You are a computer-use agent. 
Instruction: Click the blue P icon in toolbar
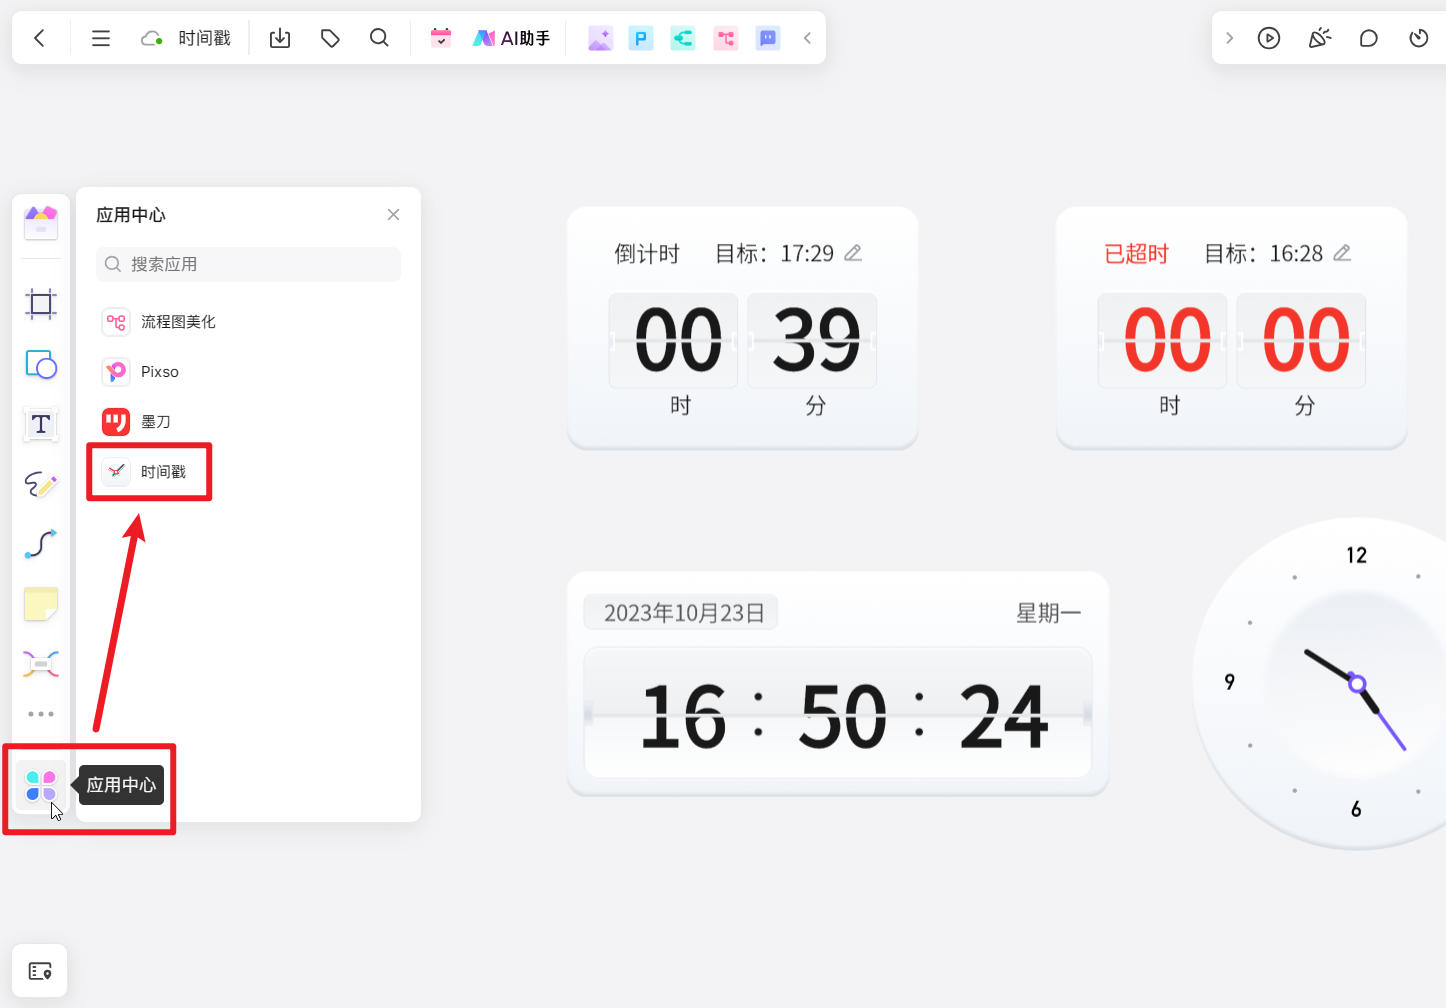[641, 38]
